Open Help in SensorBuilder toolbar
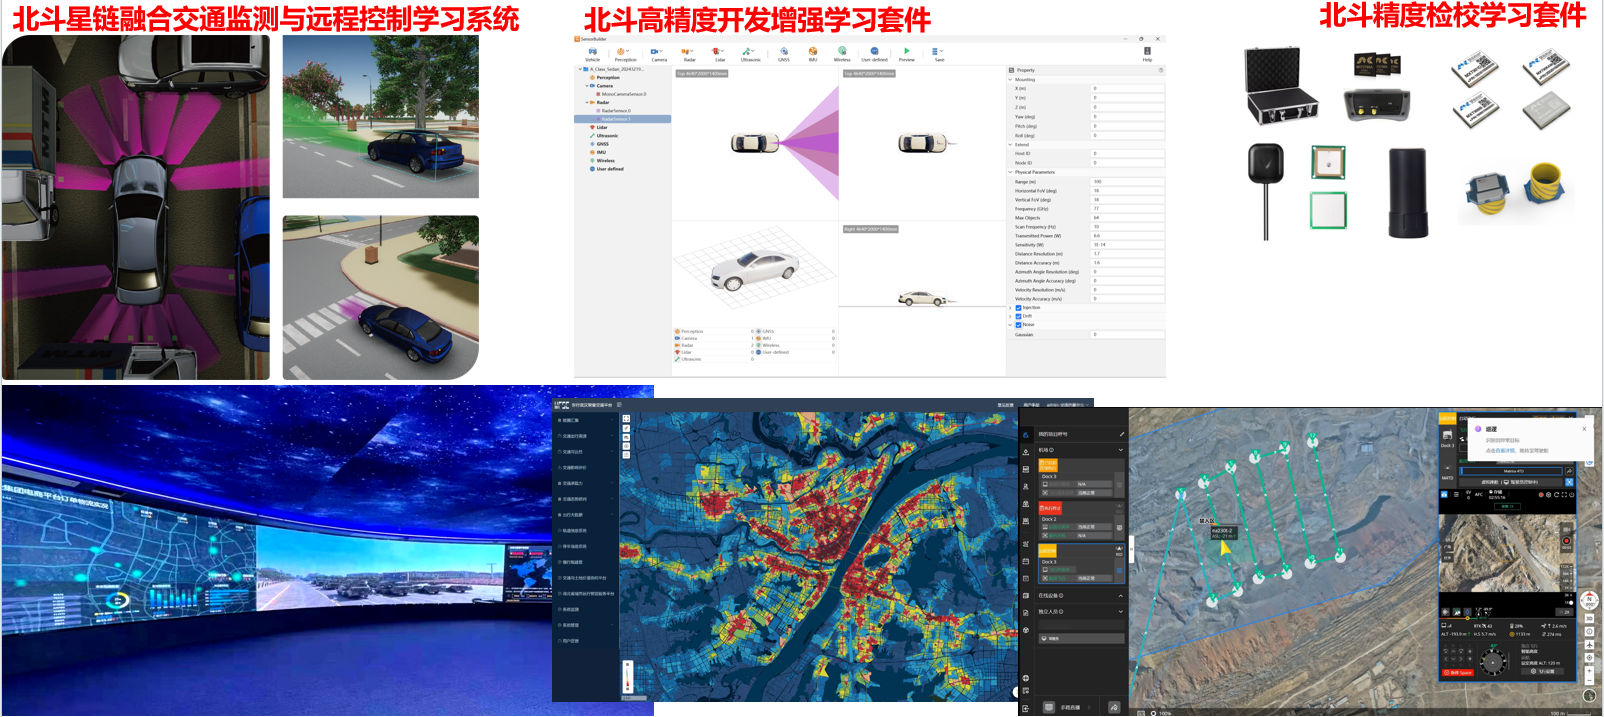Viewport: 1604px width, 717px height. [1147, 53]
